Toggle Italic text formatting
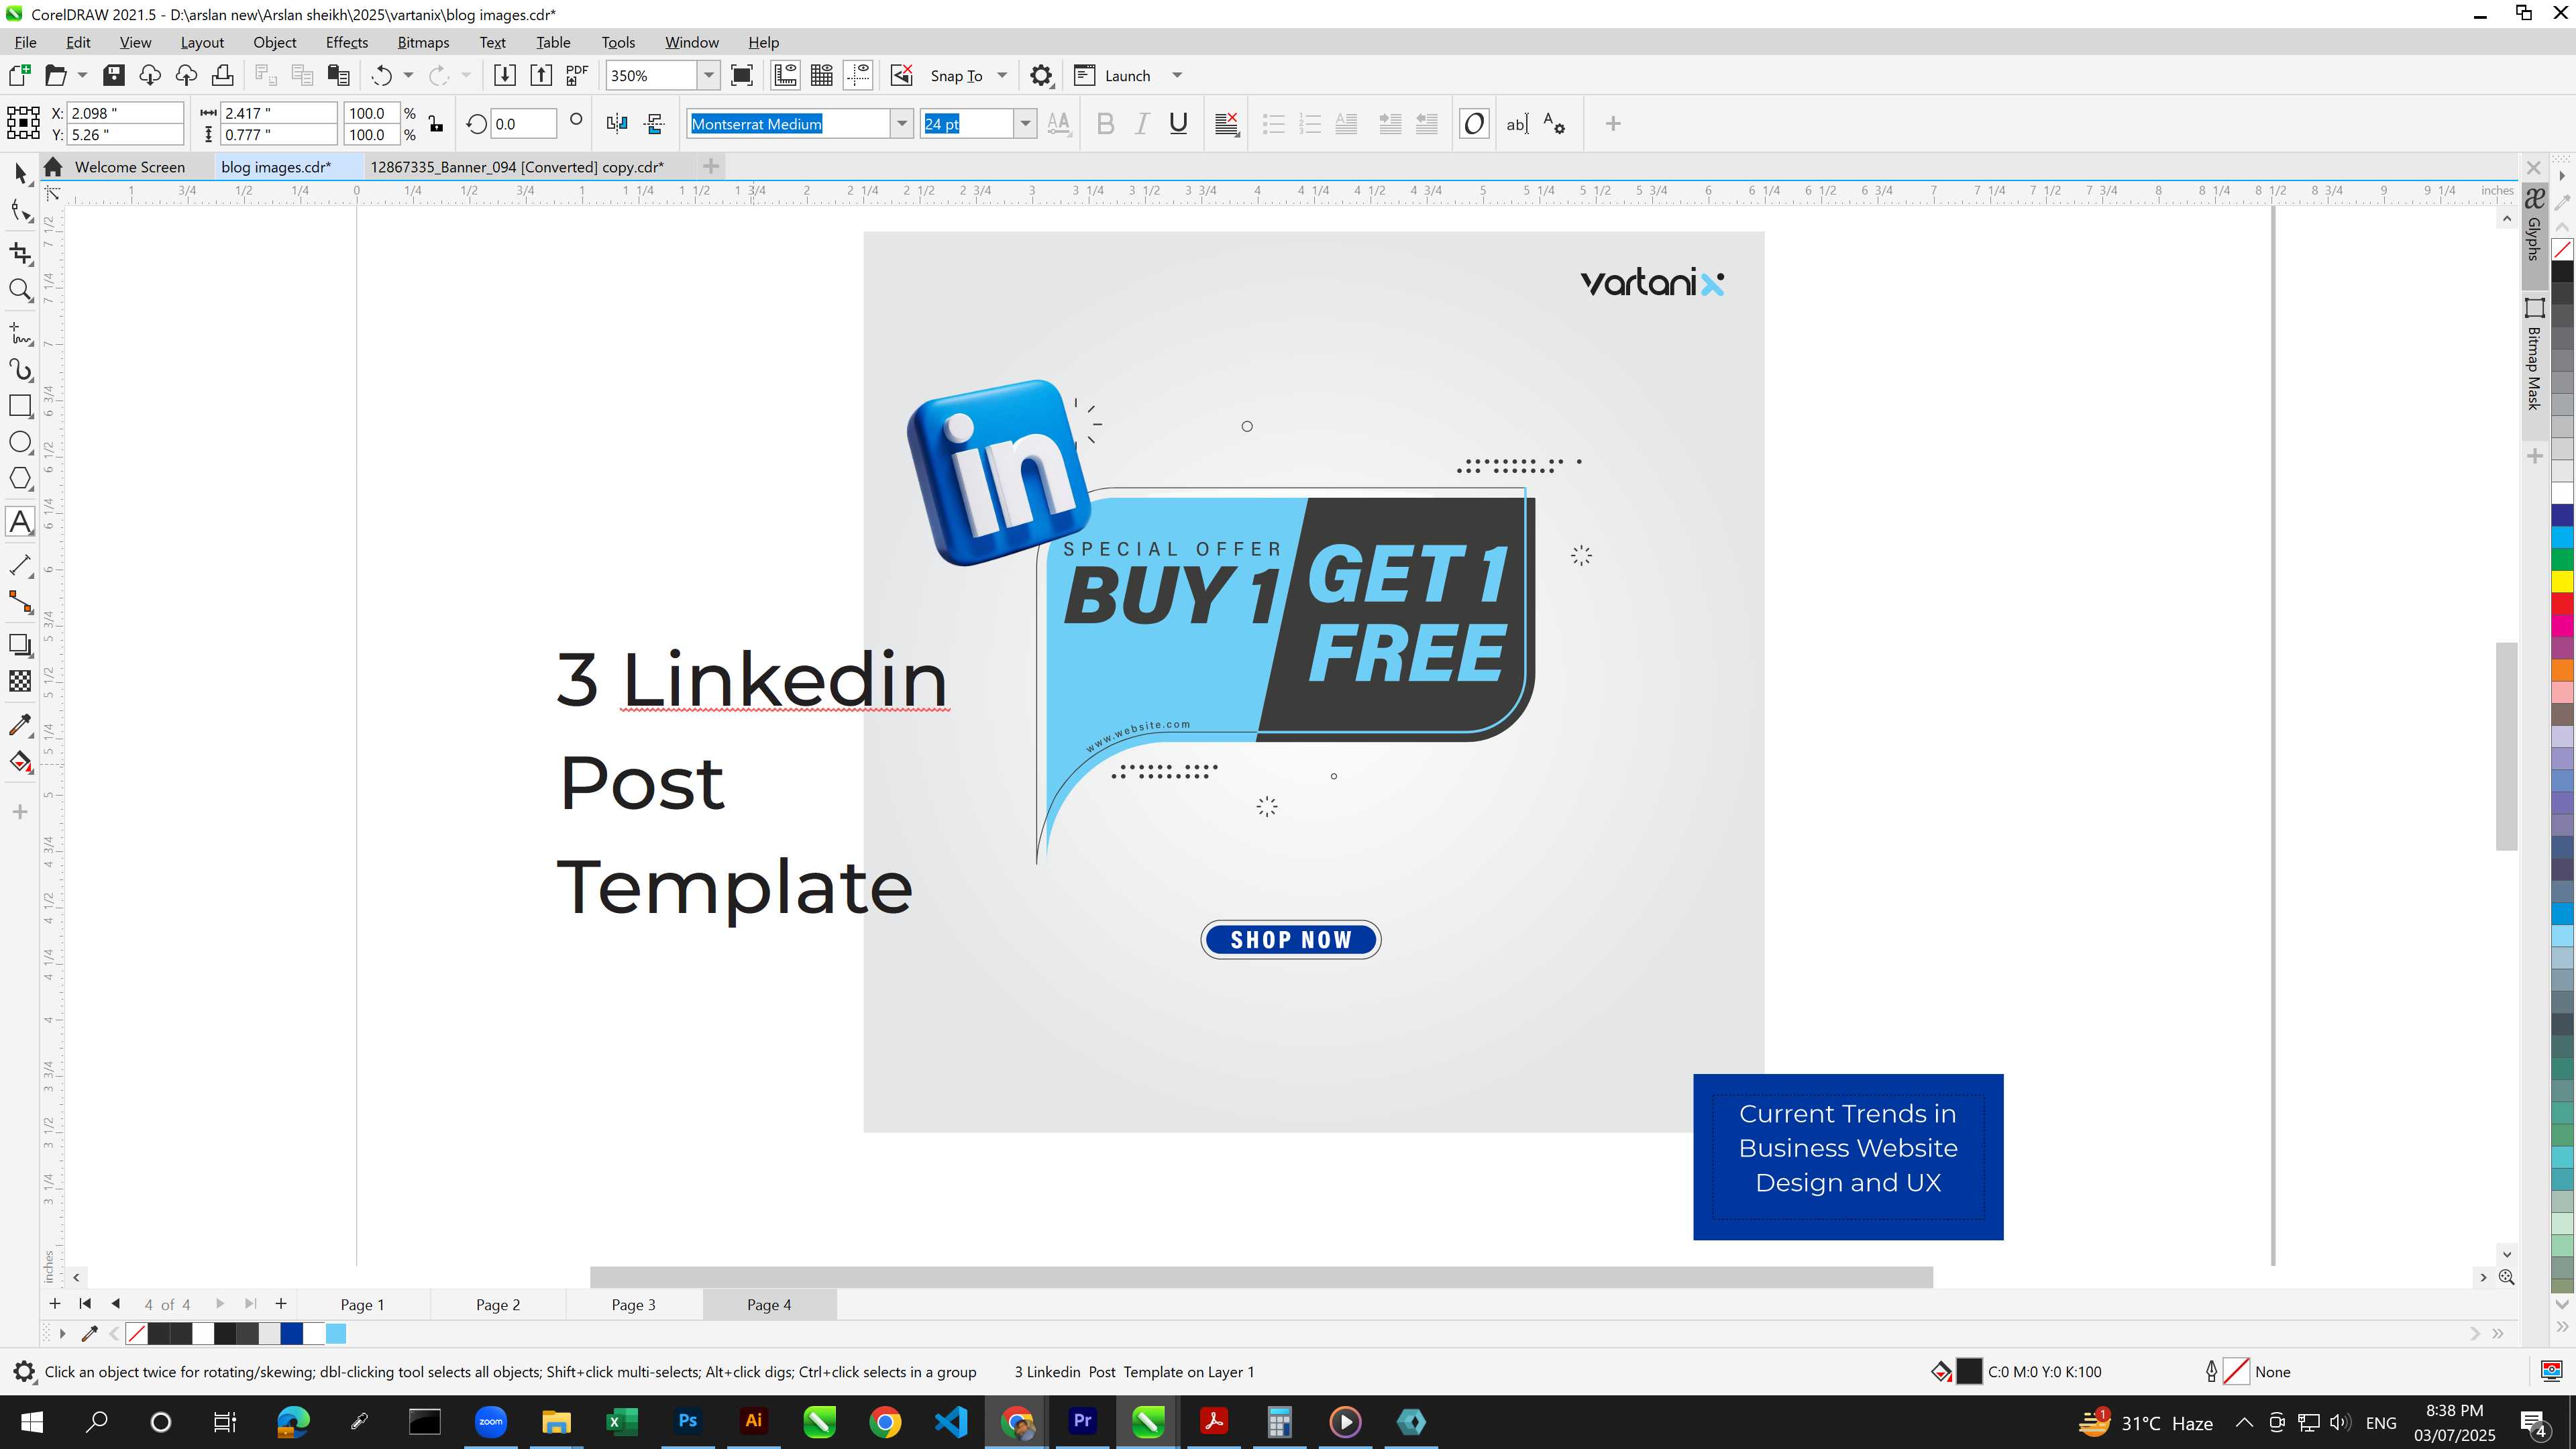 coord(1141,123)
